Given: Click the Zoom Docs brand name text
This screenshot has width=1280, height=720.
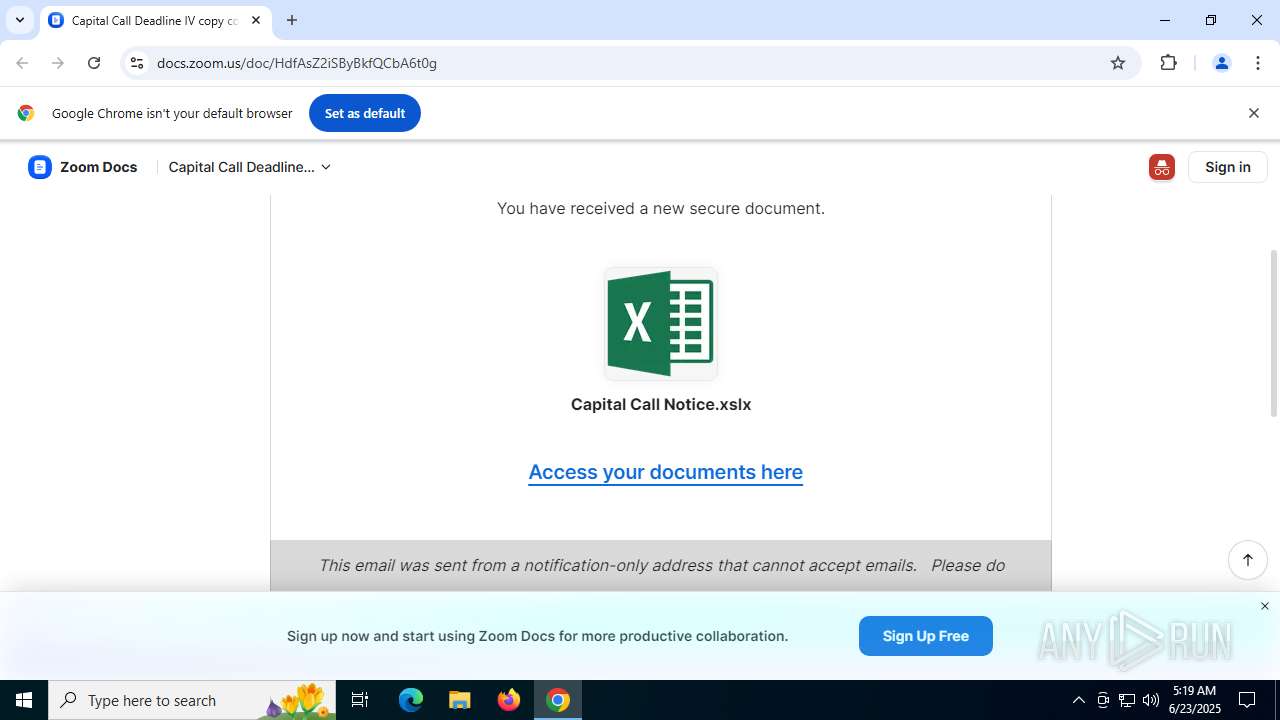Looking at the screenshot, I should 99,167.
